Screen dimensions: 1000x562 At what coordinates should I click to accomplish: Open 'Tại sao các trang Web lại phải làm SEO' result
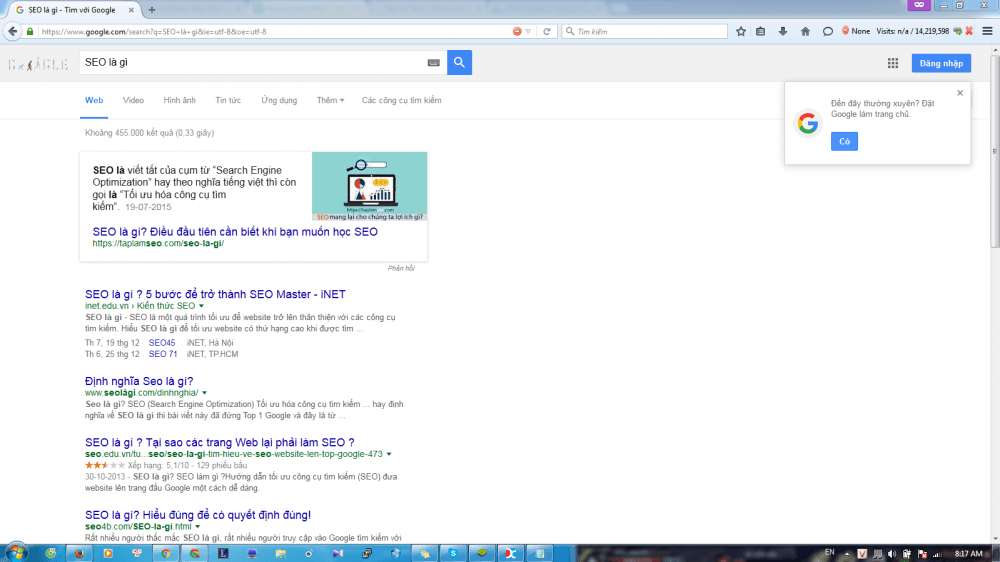[219, 442]
